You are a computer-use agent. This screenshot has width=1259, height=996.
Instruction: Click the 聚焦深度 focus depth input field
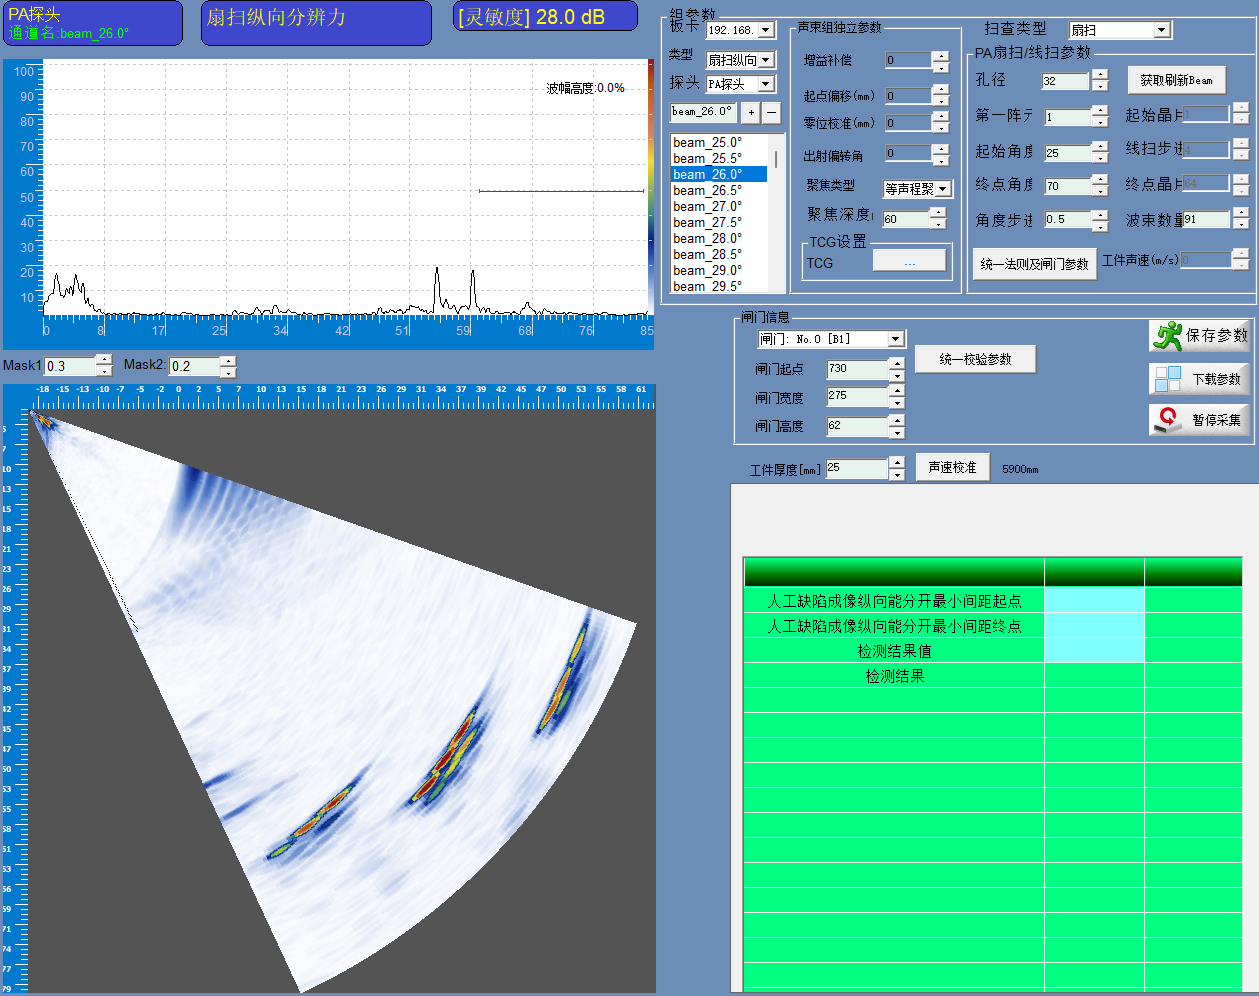905,219
